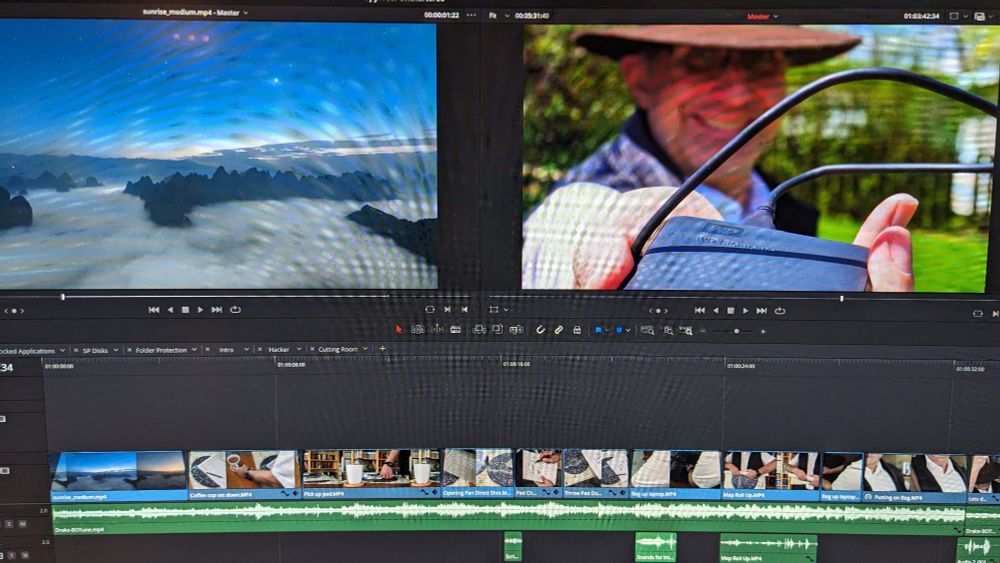Toggle loop playback in timeline viewer
This screenshot has height=563, width=1000.
780,311
